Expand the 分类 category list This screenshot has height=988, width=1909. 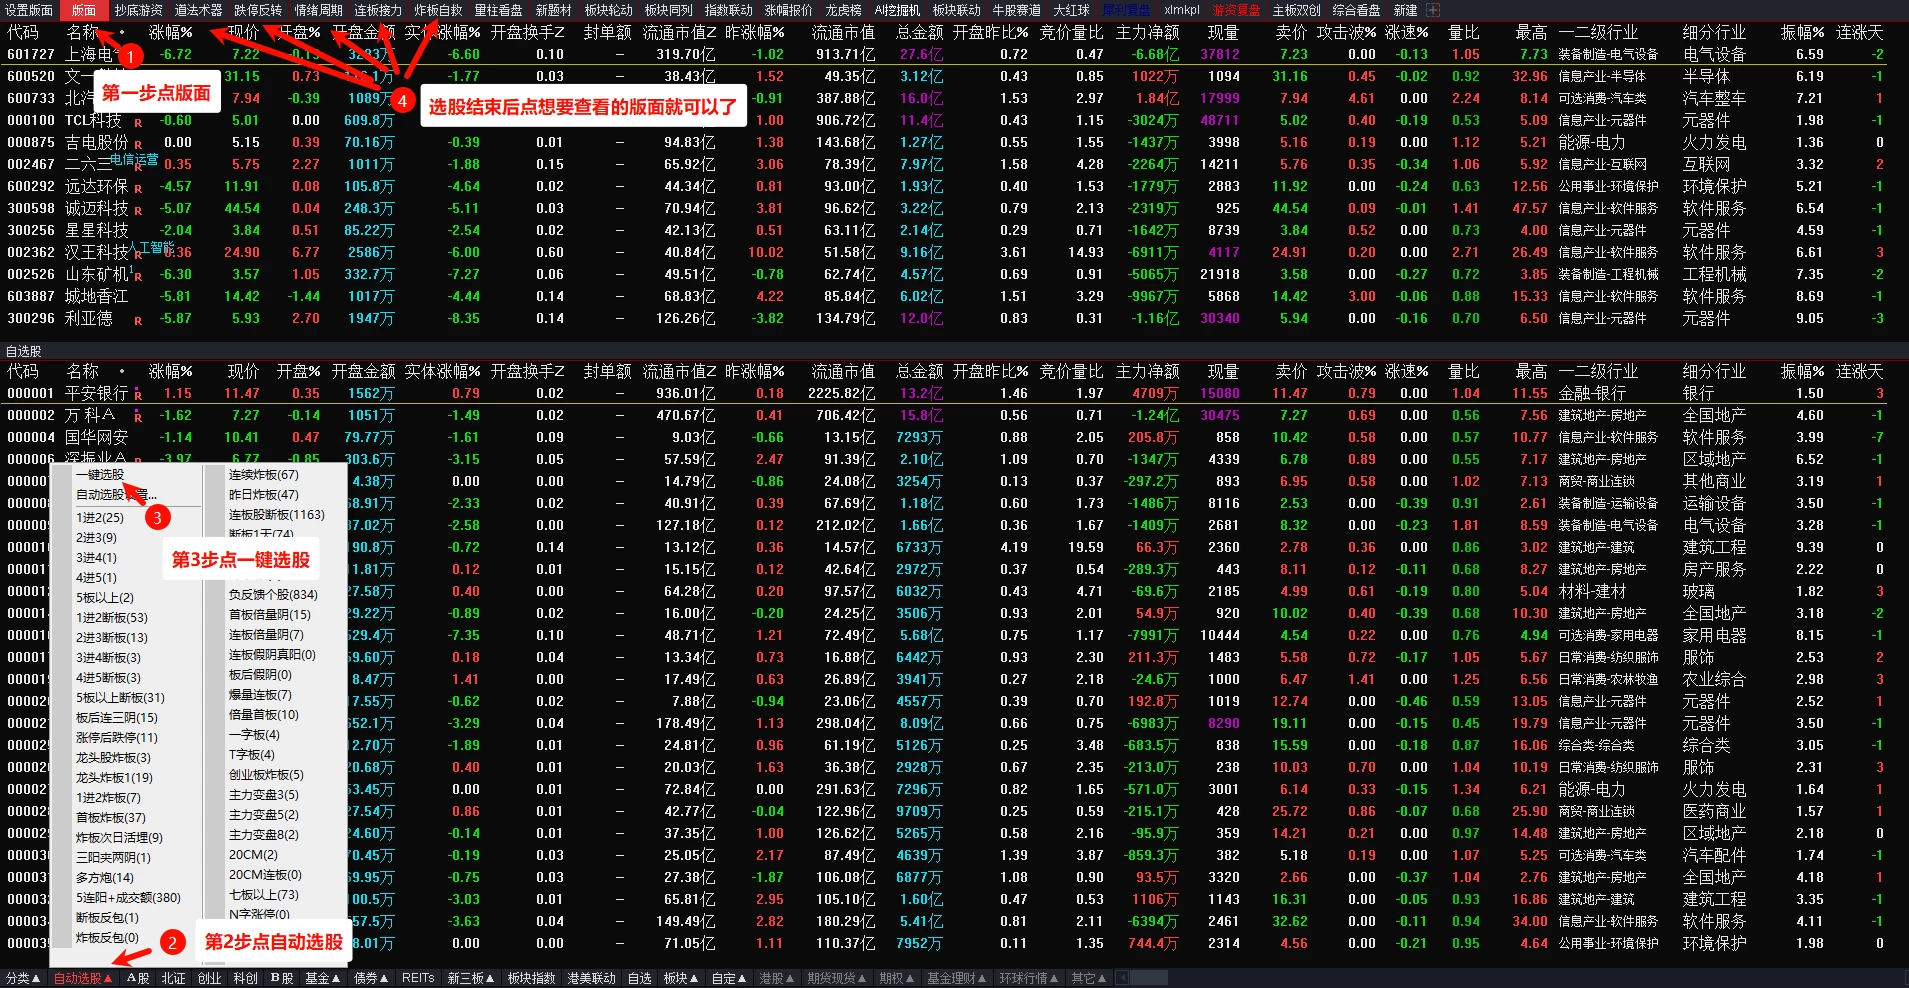coord(23,978)
